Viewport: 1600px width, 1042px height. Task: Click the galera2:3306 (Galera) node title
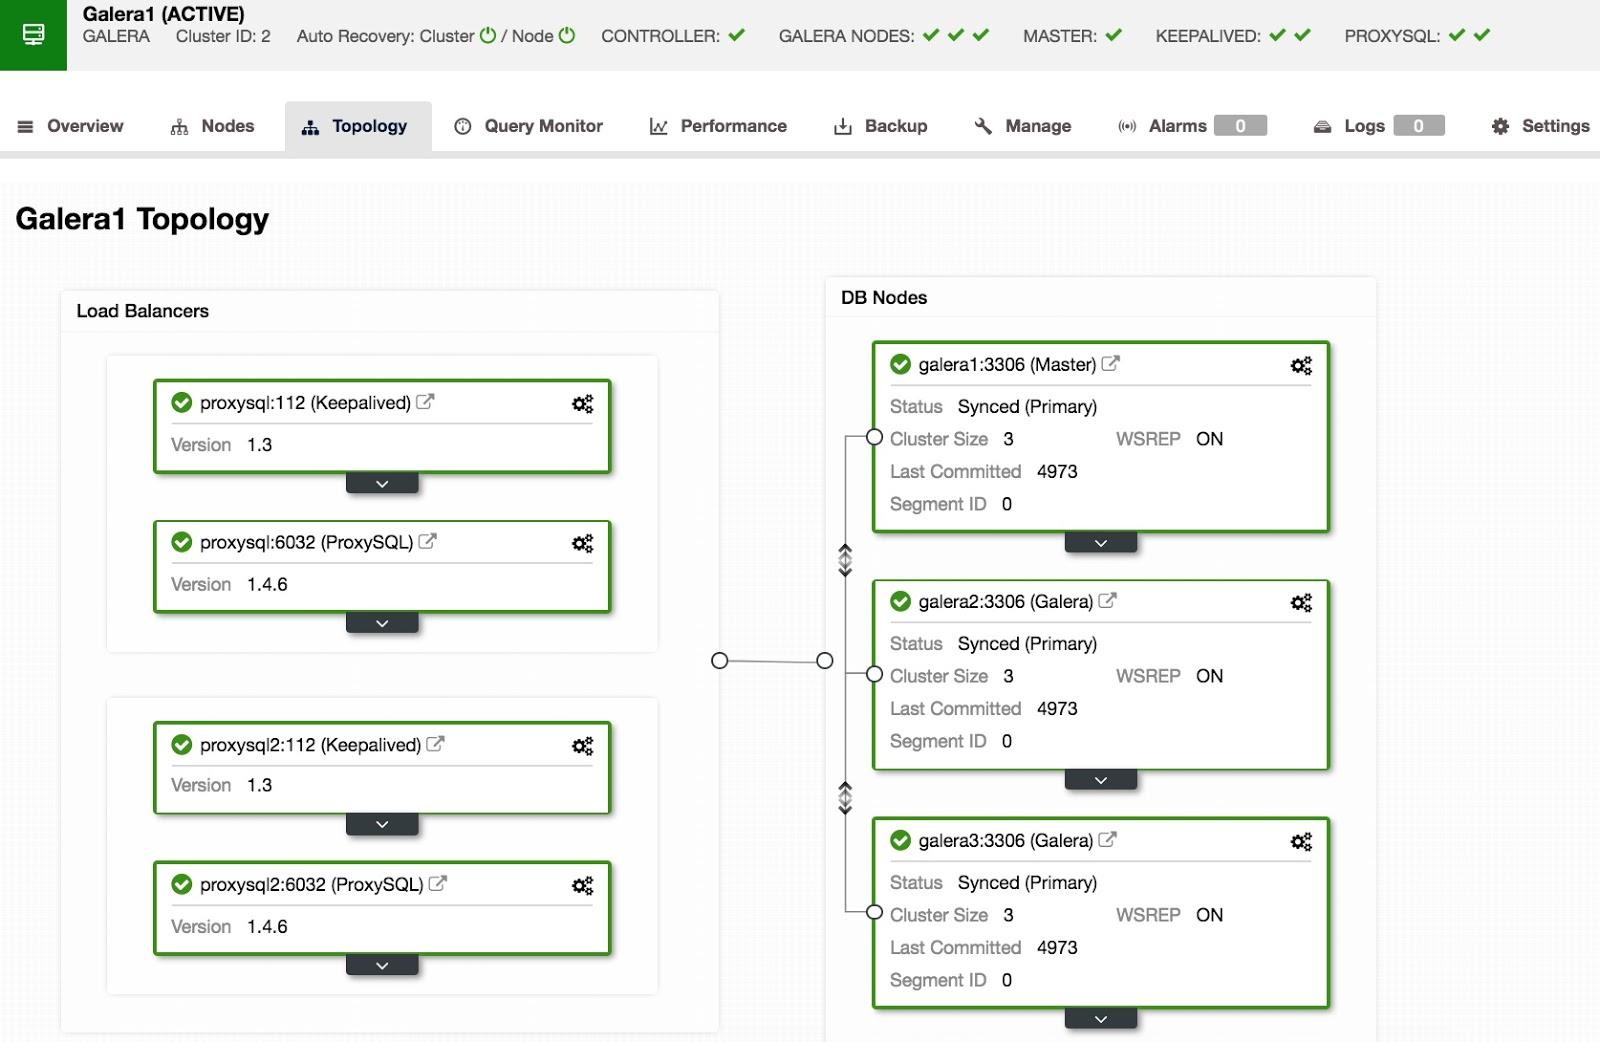1005,601
